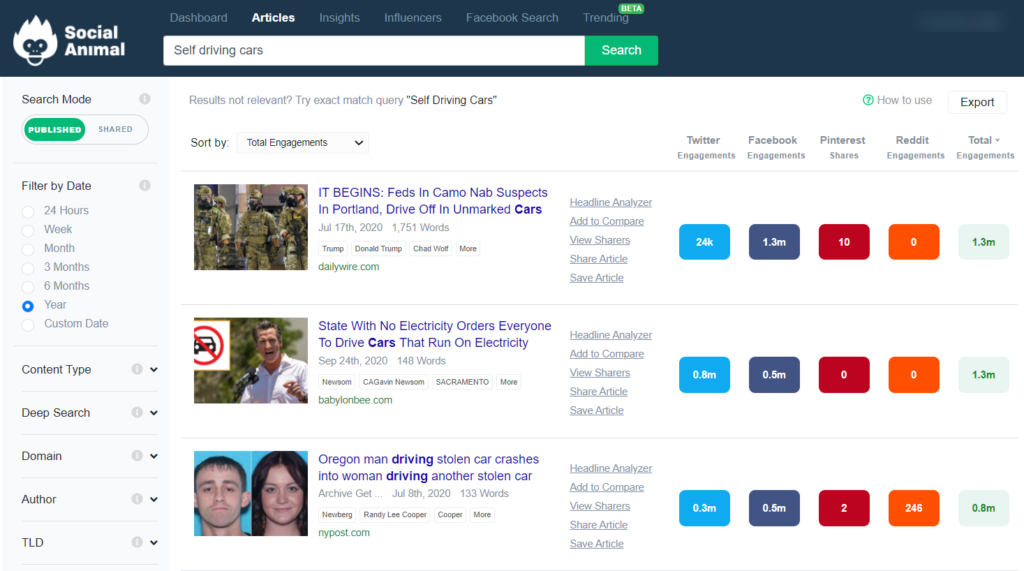Click the Randy Lee Cooper tag

tap(395, 514)
